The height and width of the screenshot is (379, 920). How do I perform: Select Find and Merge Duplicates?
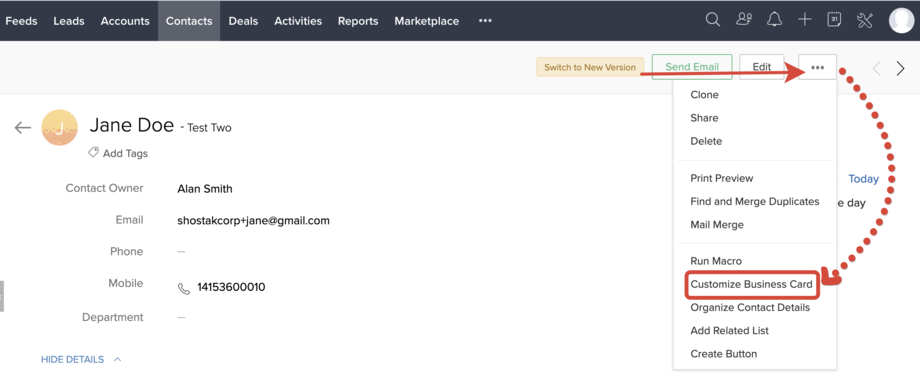coord(755,201)
